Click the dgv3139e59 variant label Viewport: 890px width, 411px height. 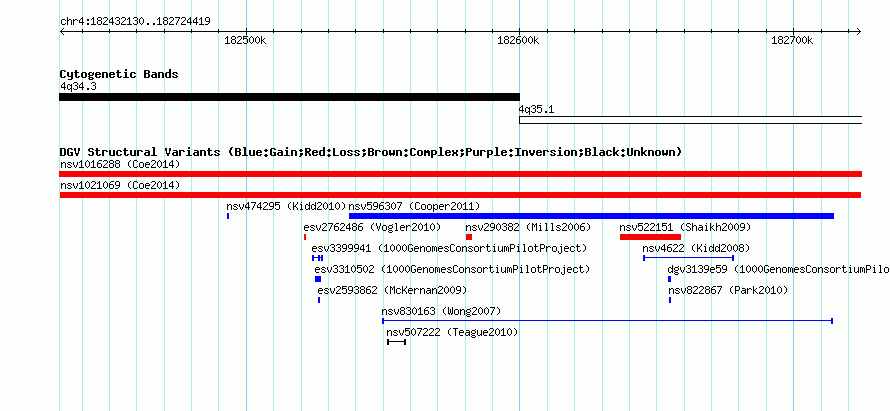click(779, 269)
